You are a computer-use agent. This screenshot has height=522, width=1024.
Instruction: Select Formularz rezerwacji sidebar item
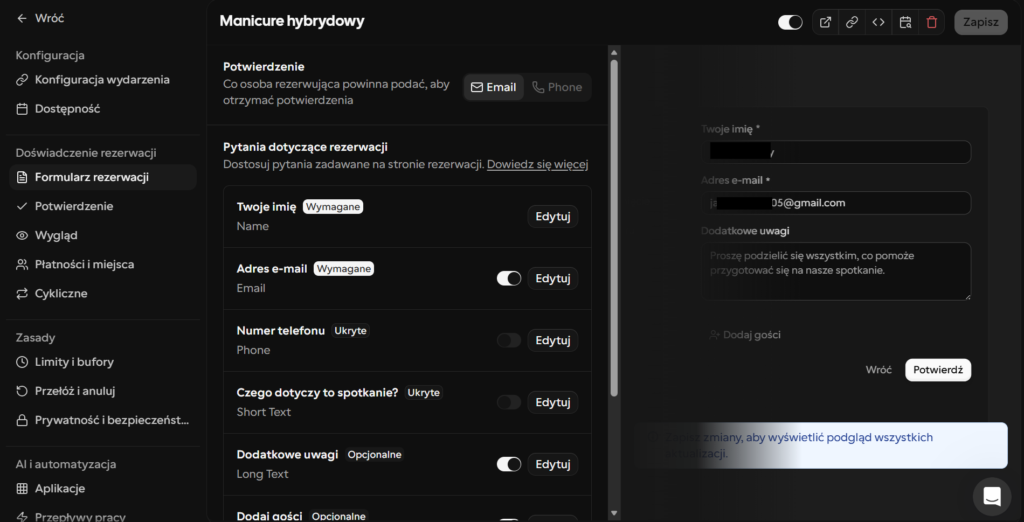(103, 177)
